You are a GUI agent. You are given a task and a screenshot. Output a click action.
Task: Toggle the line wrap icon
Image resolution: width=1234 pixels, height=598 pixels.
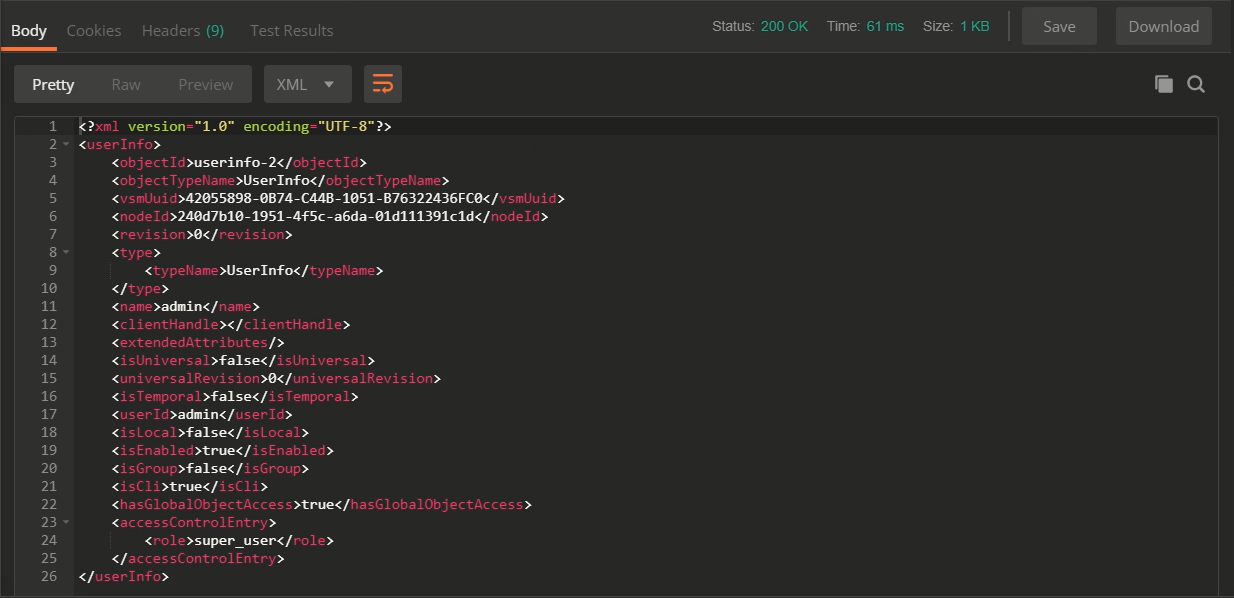383,85
